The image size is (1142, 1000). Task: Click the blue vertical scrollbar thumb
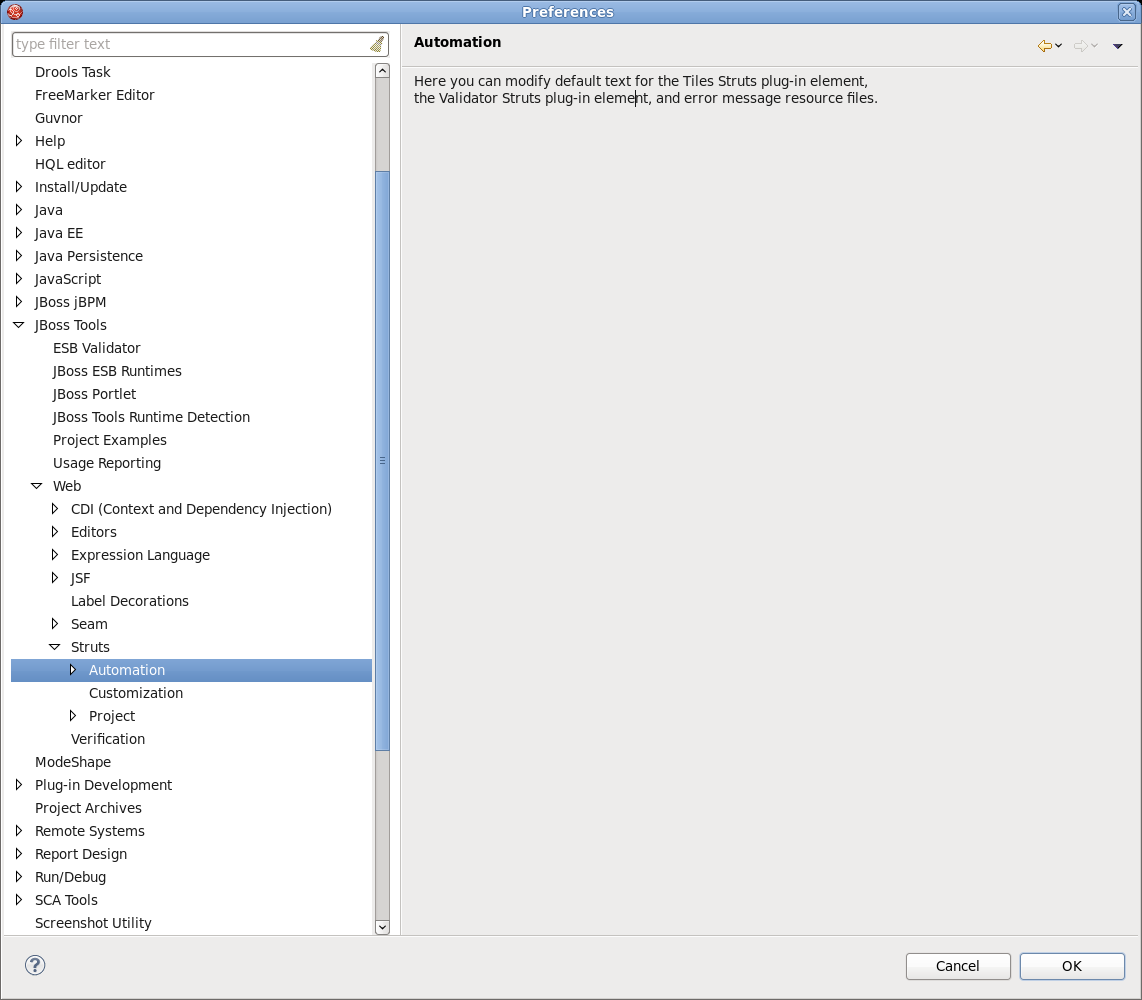[x=382, y=460]
